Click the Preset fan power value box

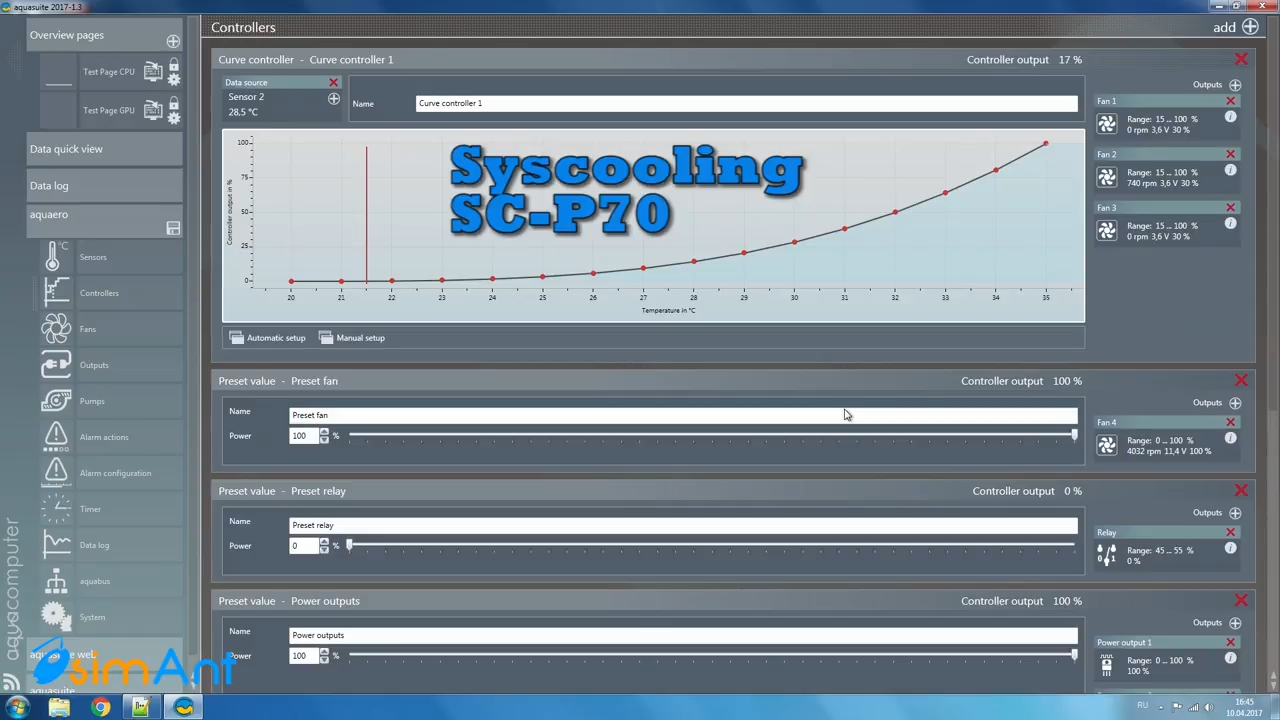tap(303, 436)
